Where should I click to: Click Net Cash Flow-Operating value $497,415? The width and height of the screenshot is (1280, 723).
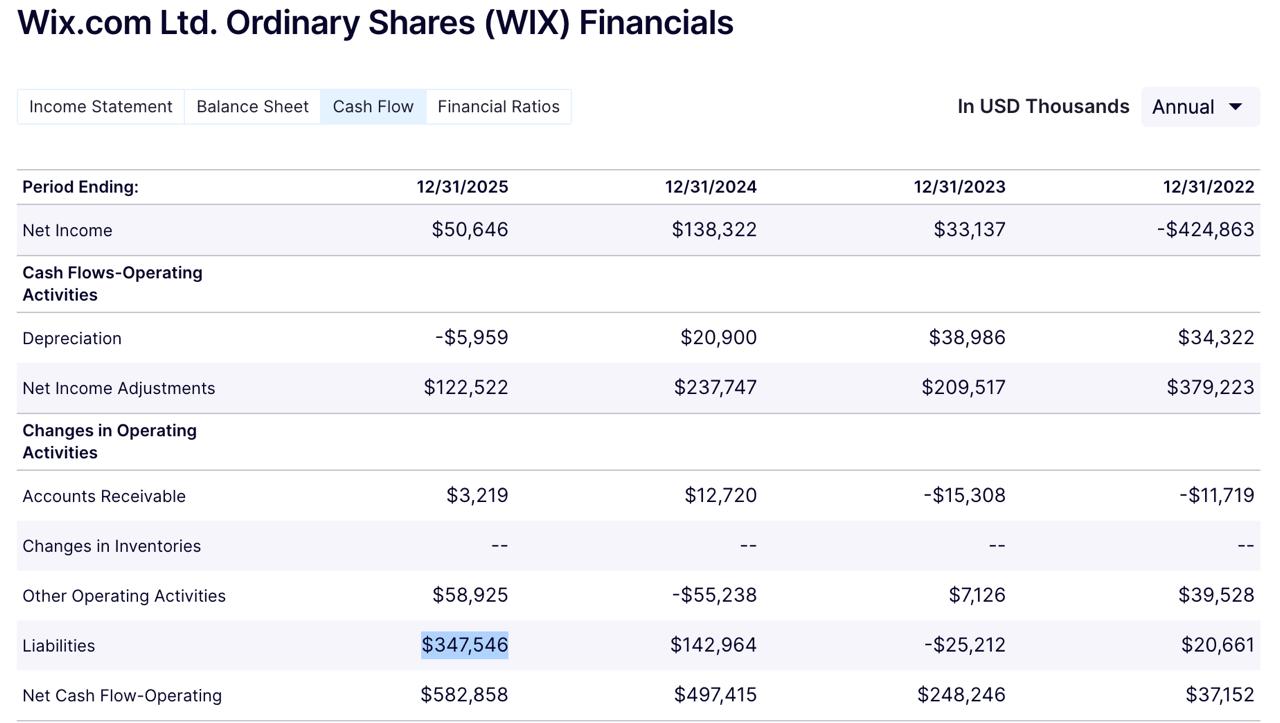click(x=716, y=696)
